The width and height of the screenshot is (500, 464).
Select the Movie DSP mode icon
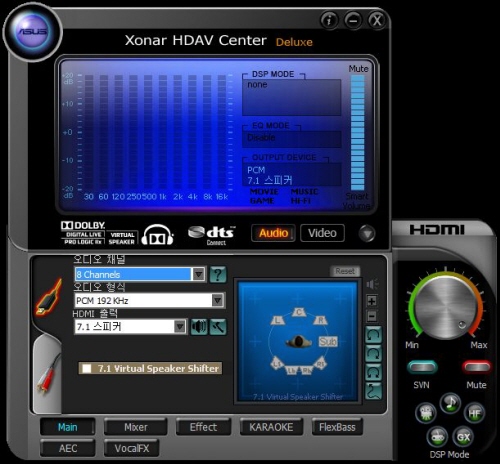(x=426, y=413)
